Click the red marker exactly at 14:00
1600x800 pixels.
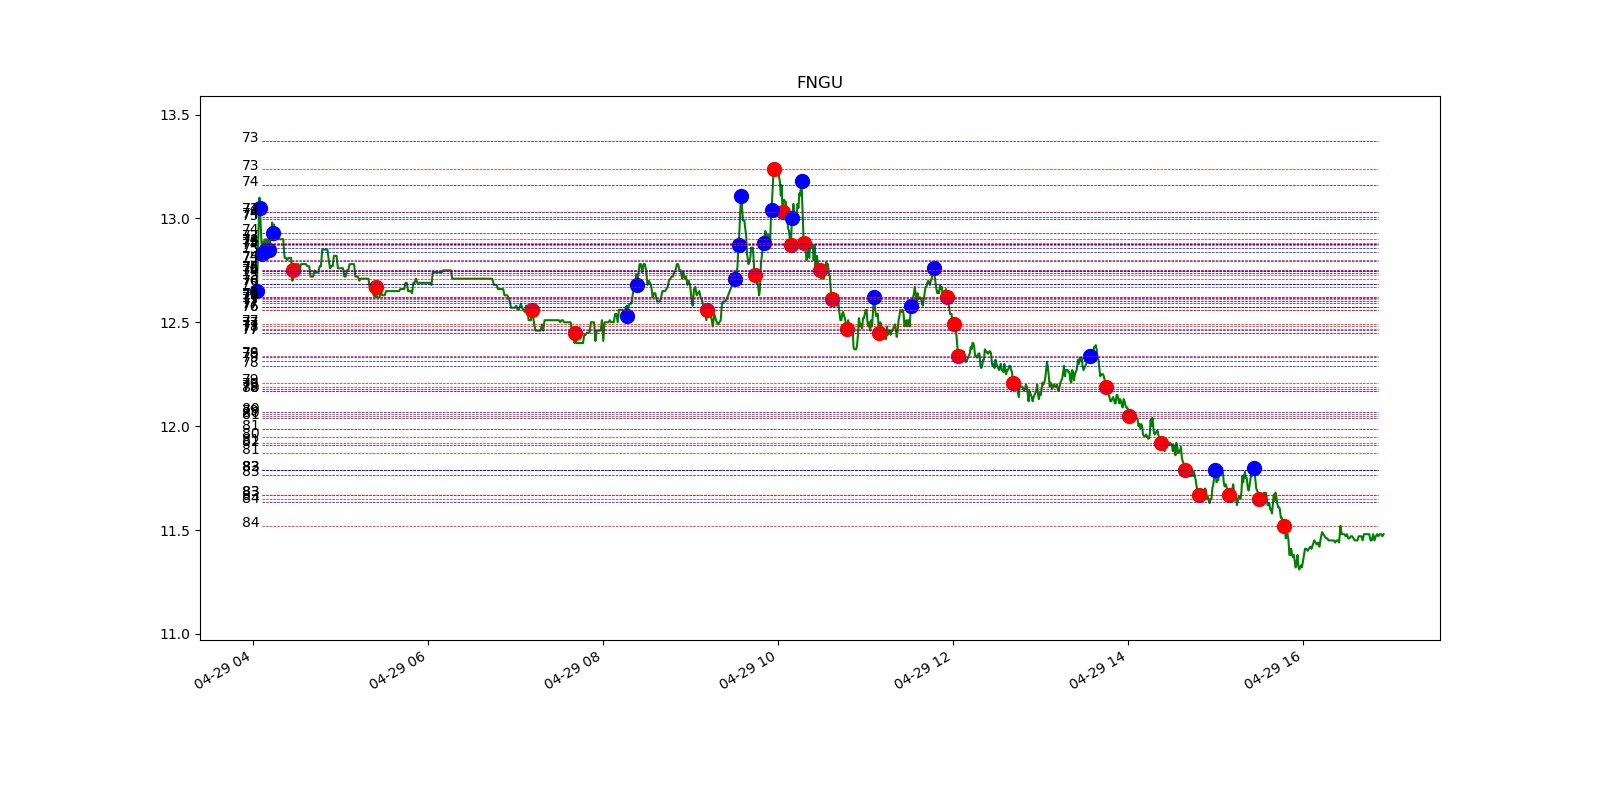click(x=1129, y=416)
